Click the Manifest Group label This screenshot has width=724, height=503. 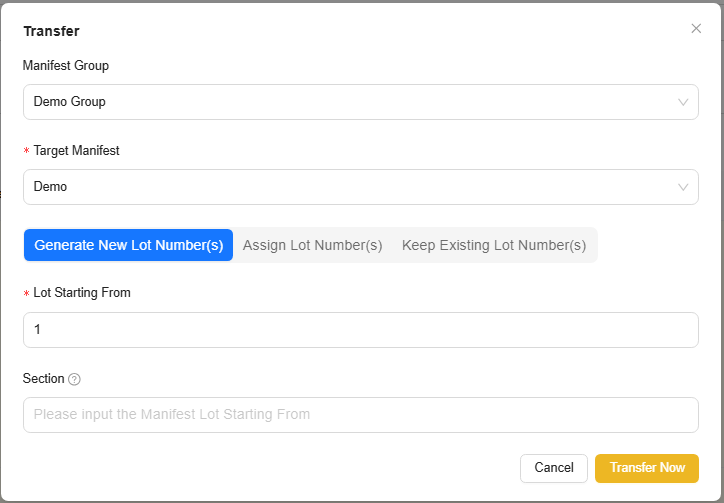point(66,66)
